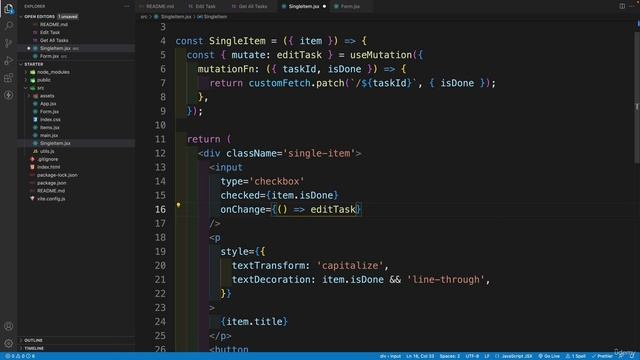Open Get All Tasks in Open Editors list
Image resolution: width=640 pixels, height=360 pixels.
click(x=54, y=40)
